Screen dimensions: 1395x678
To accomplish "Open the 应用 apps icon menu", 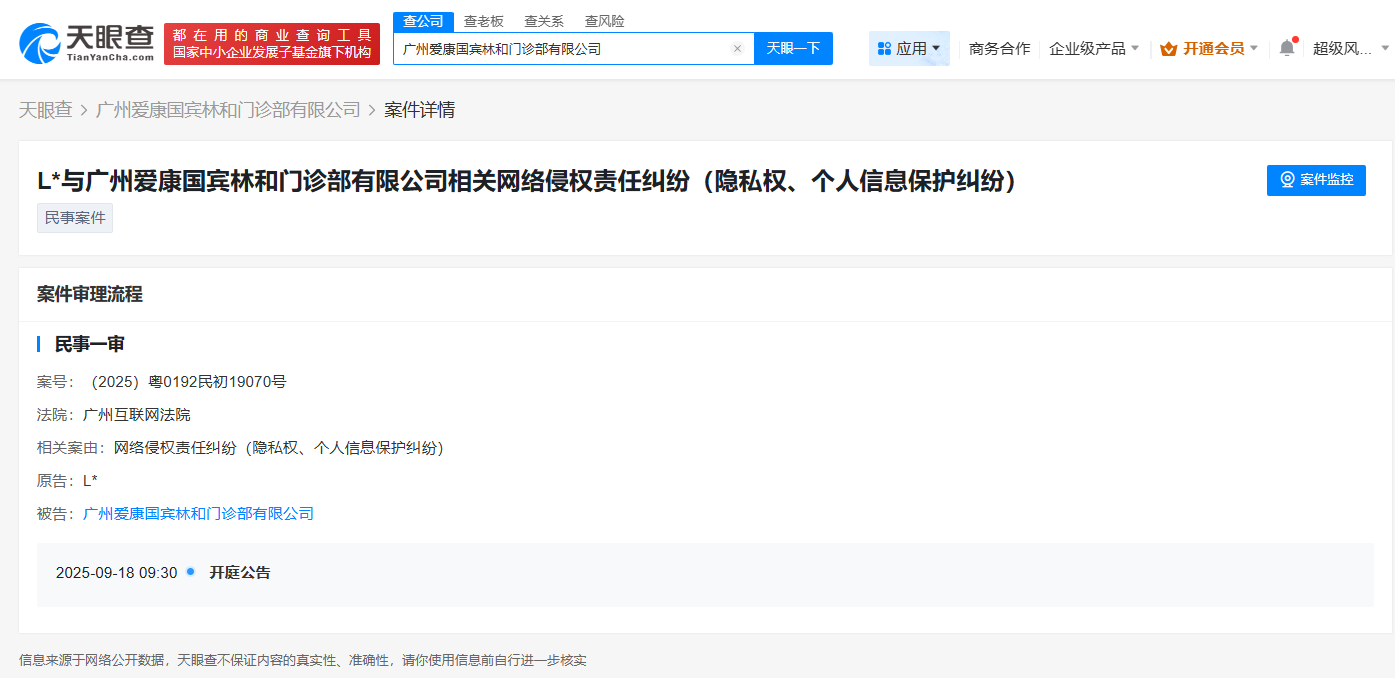I will (x=884, y=48).
